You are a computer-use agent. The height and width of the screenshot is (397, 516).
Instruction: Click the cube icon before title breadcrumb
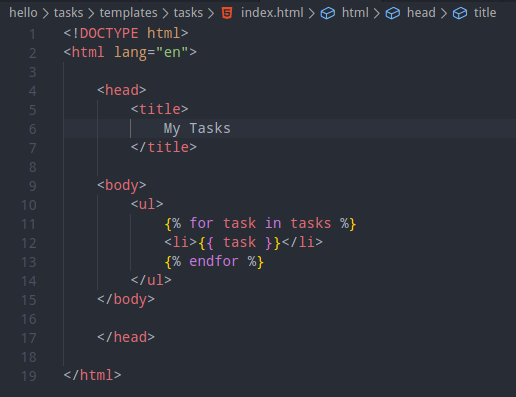460,13
